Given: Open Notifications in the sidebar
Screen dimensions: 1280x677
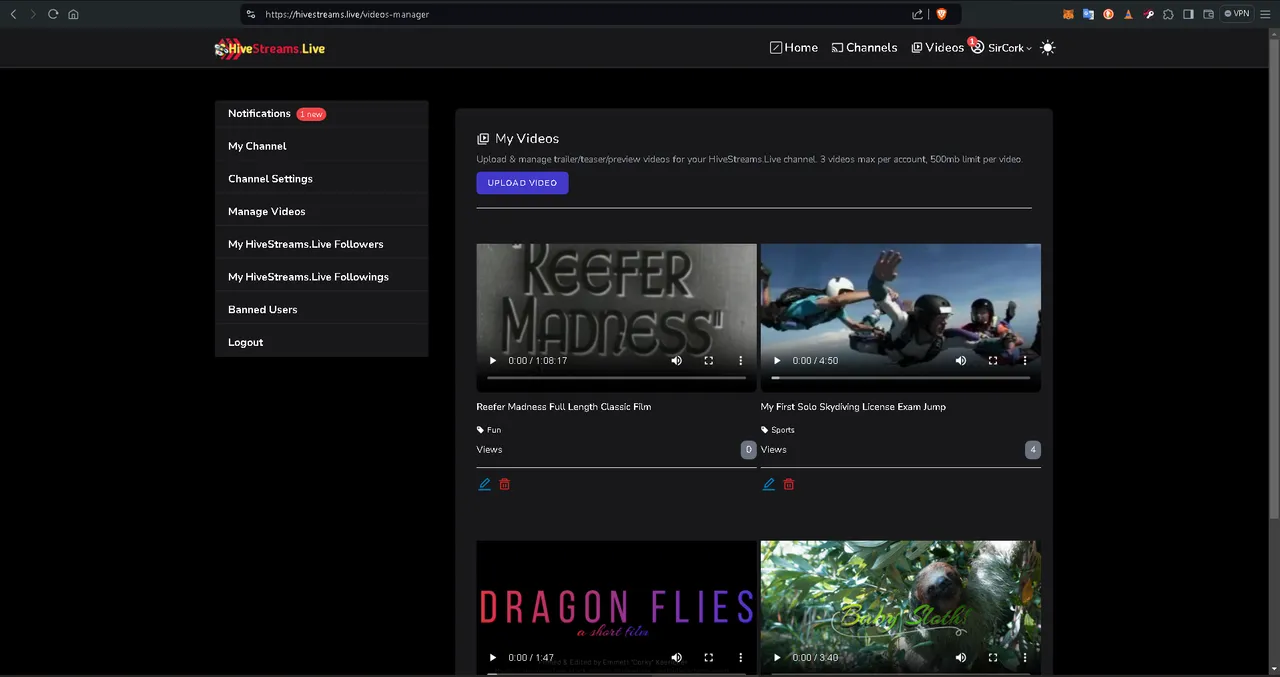Looking at the screenshot, I should (x=321, y=114).
